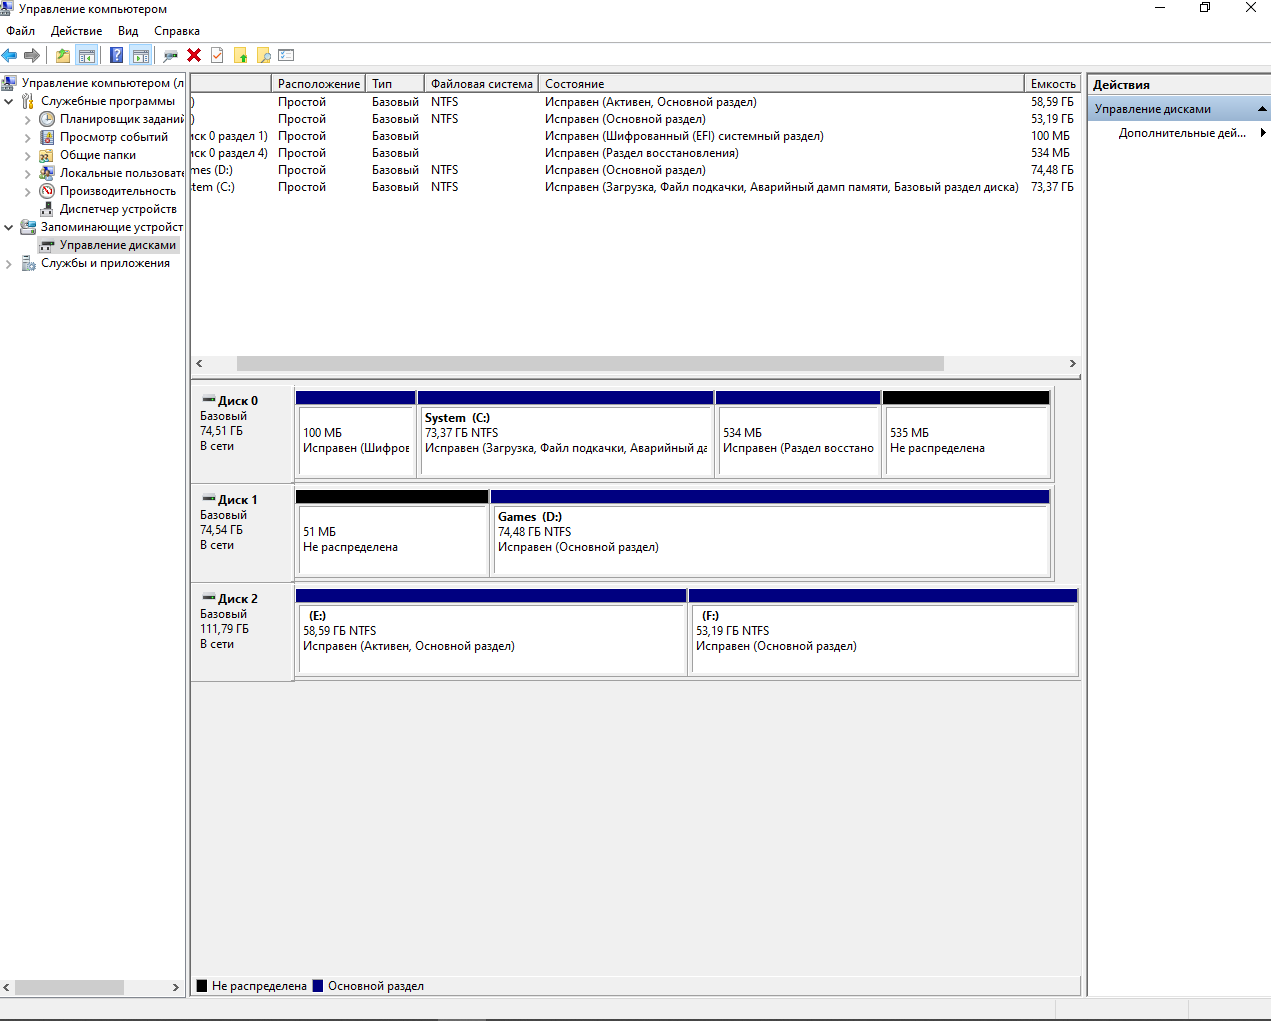The height and width of the screenshot is (1021, 1271).
Task: Select the 74,48 ГБ (D:) volume row
Action: (x=635, y=170)
